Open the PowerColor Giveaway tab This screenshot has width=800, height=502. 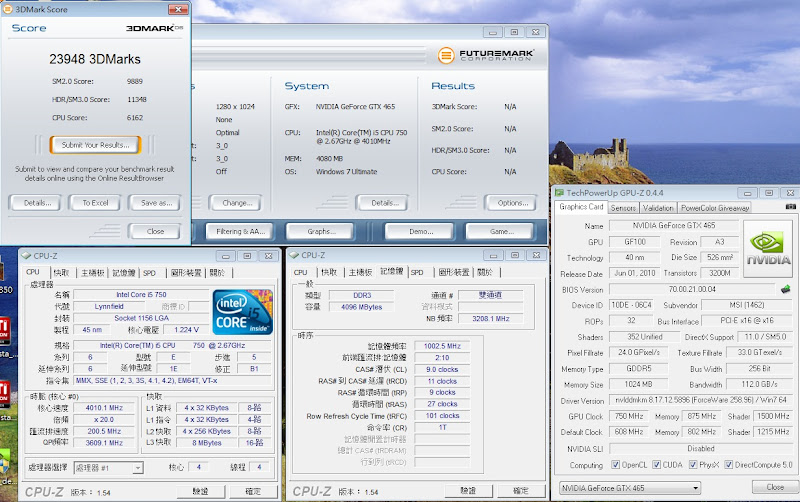[x=715, y=208]
